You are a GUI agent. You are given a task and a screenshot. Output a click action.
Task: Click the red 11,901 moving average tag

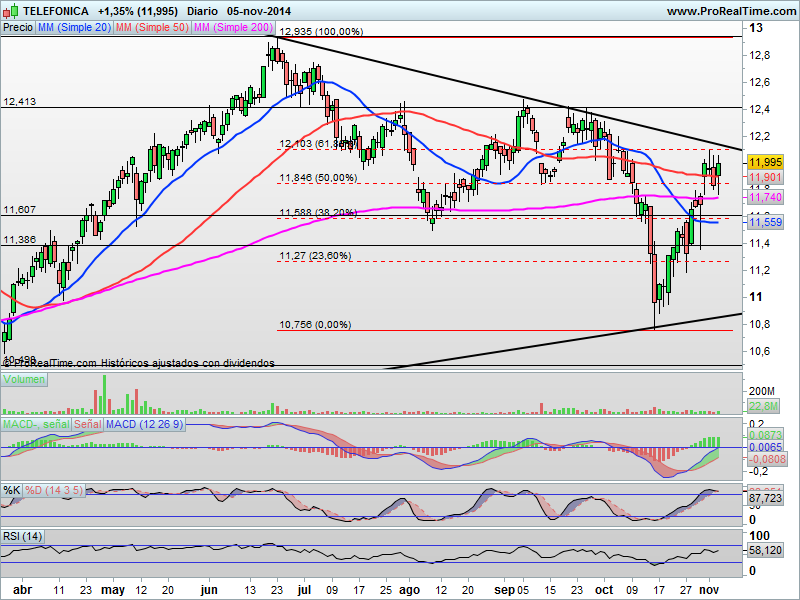[765, 177]
